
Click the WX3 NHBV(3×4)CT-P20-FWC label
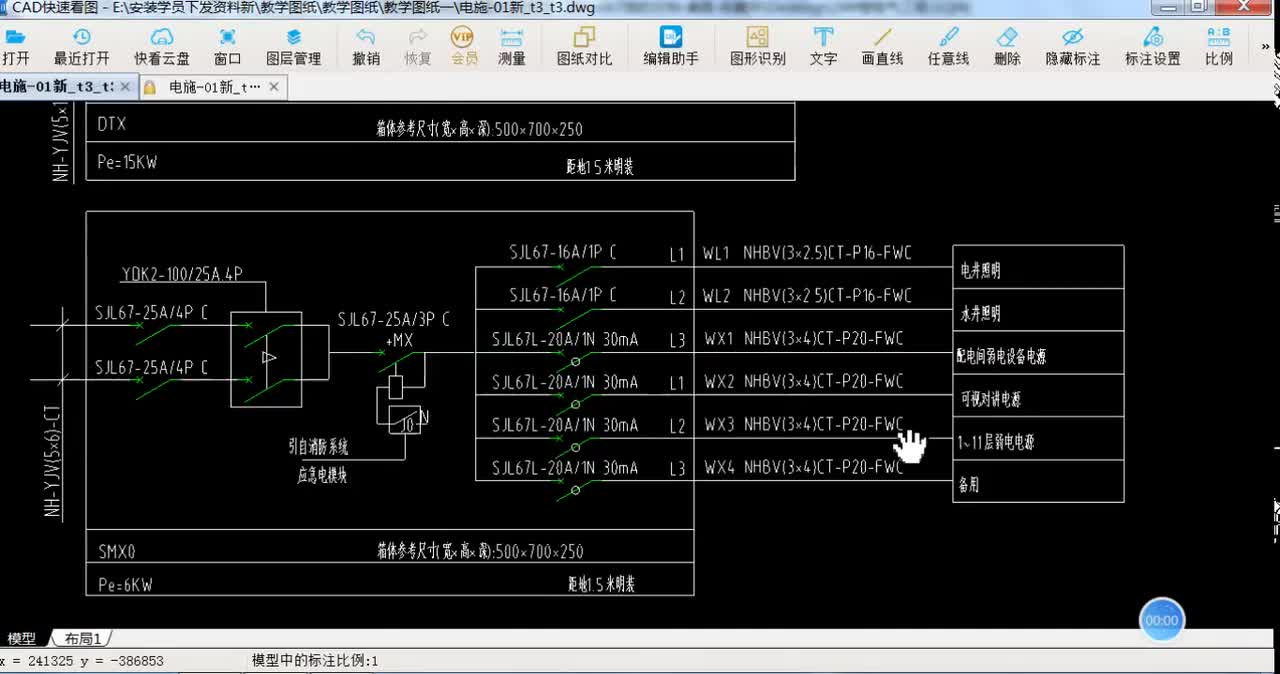coord(803,424)
